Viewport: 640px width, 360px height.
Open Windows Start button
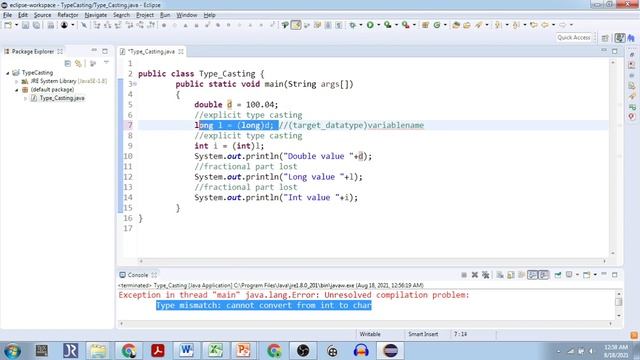[x=12, y=351]
